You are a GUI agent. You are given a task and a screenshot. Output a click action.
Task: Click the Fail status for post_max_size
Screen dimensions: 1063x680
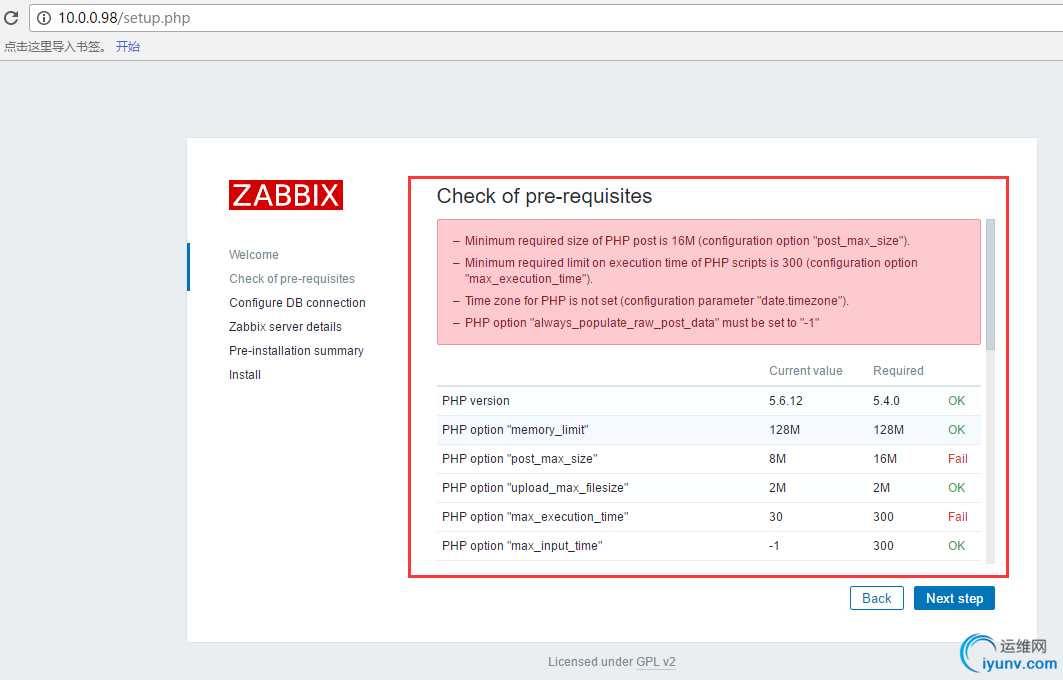(x=957, y=459)
